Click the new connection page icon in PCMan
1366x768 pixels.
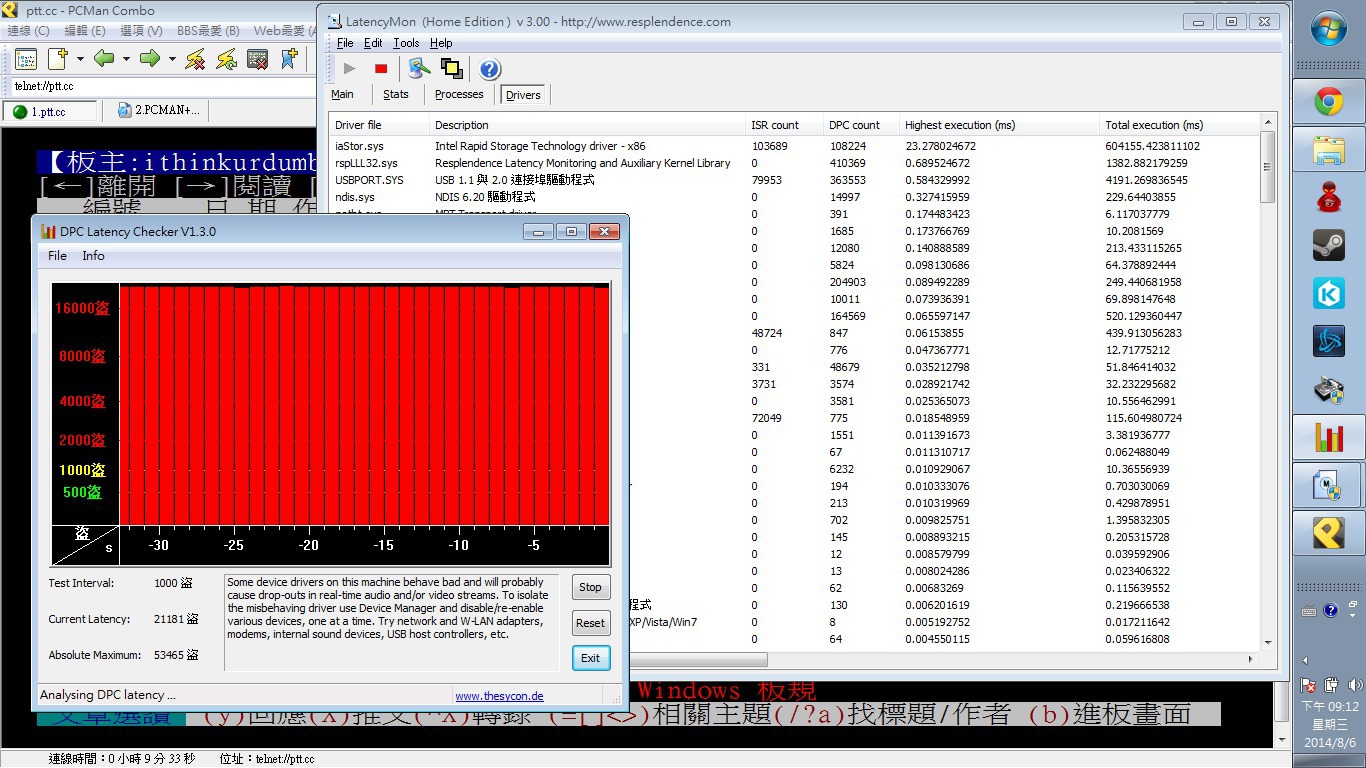pyautogui.click(x=57, y=59)
